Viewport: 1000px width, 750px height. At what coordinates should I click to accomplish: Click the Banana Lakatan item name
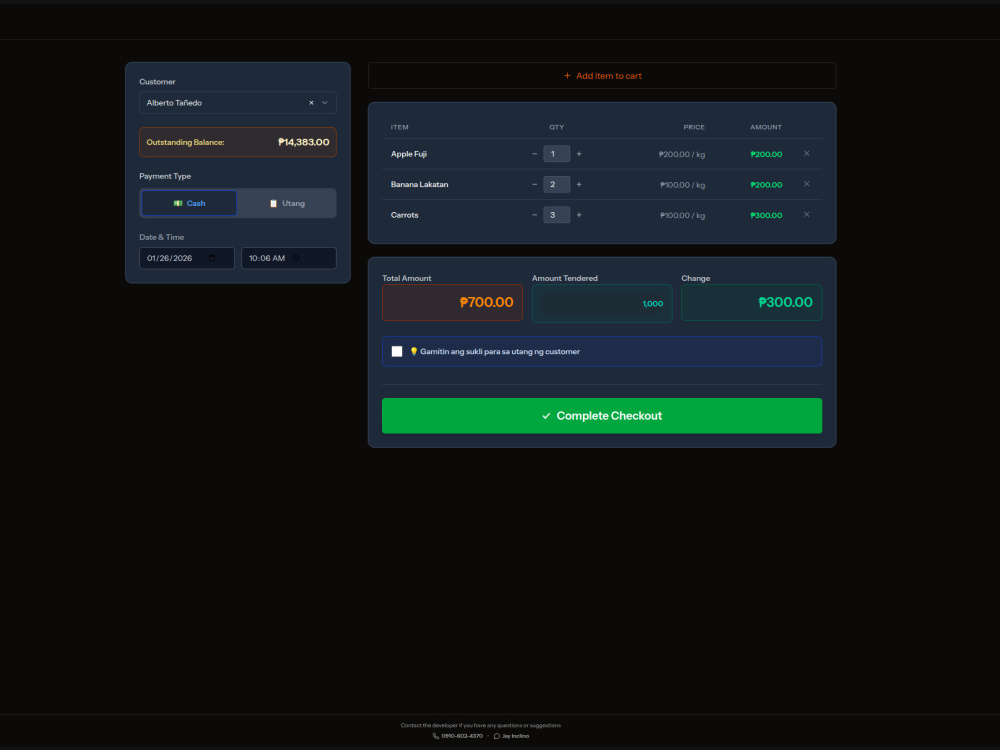pyautogui.click(x=420, y=185)
